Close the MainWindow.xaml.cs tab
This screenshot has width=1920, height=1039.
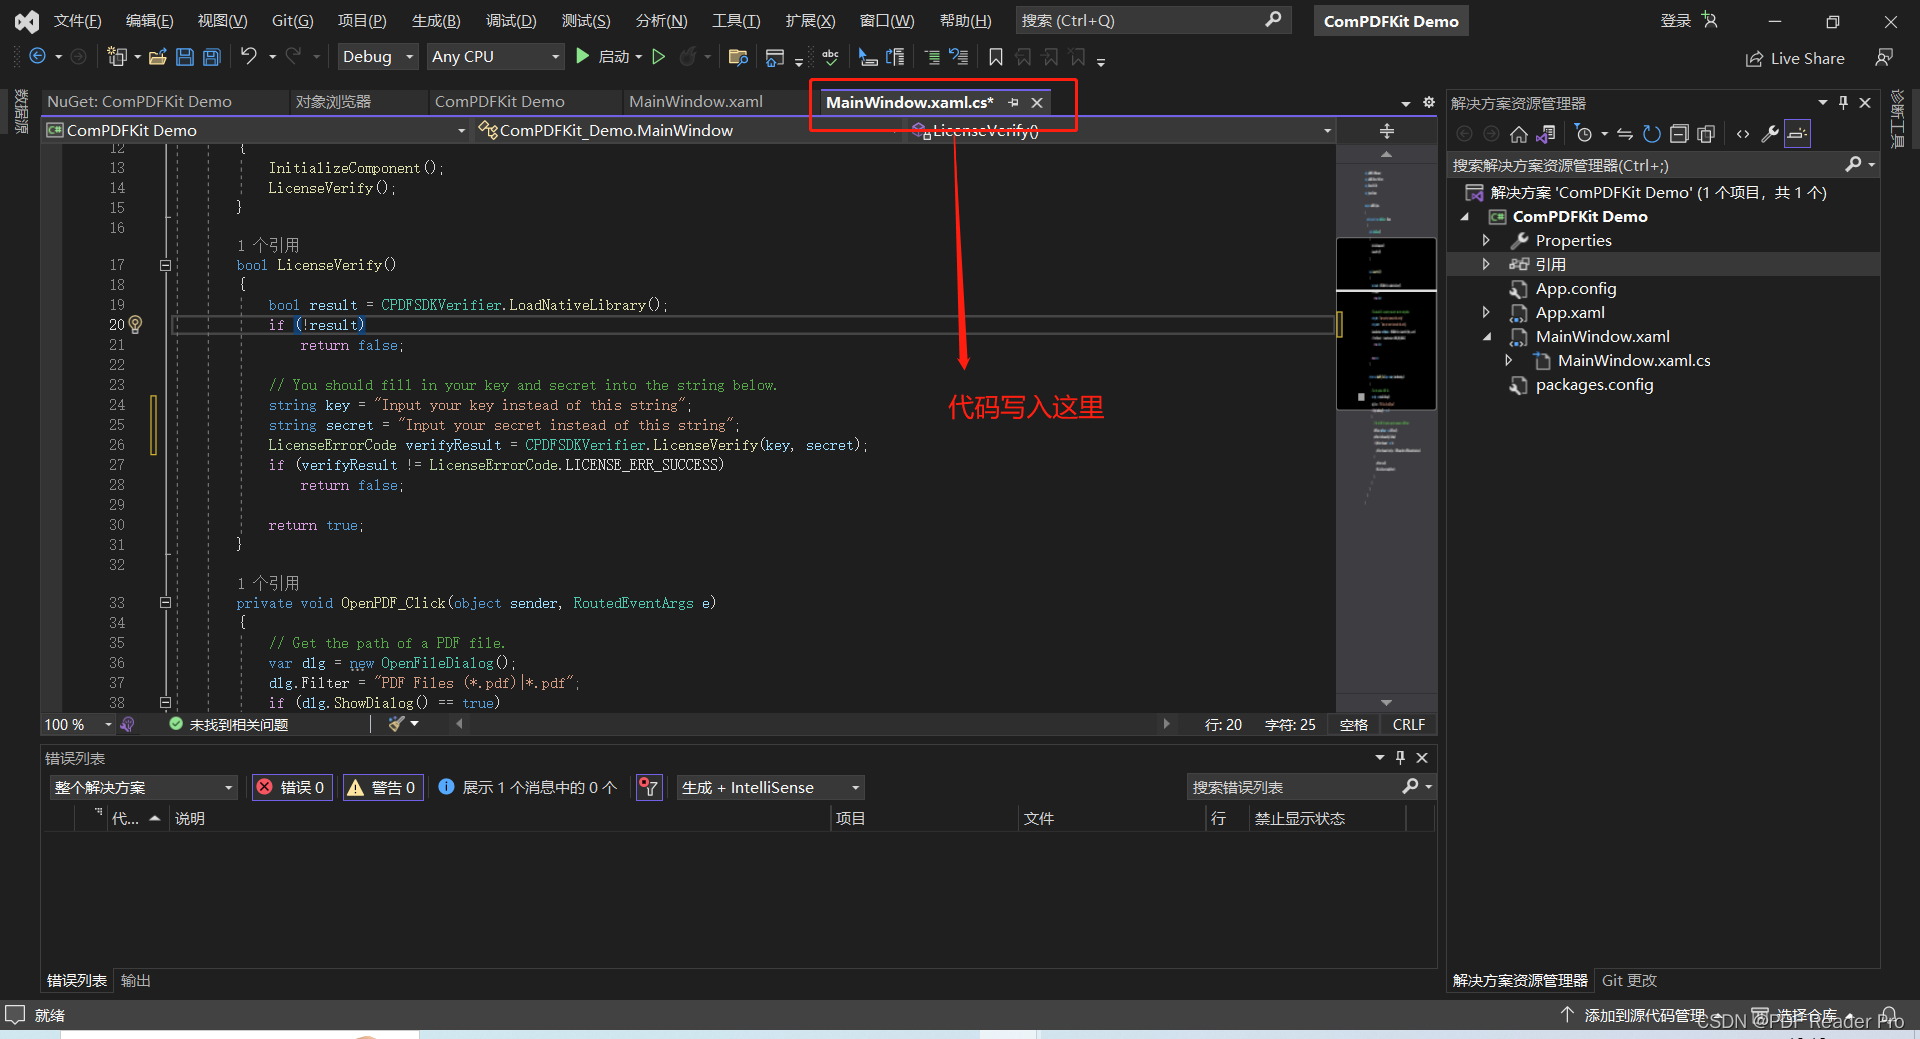[1038, 102]
